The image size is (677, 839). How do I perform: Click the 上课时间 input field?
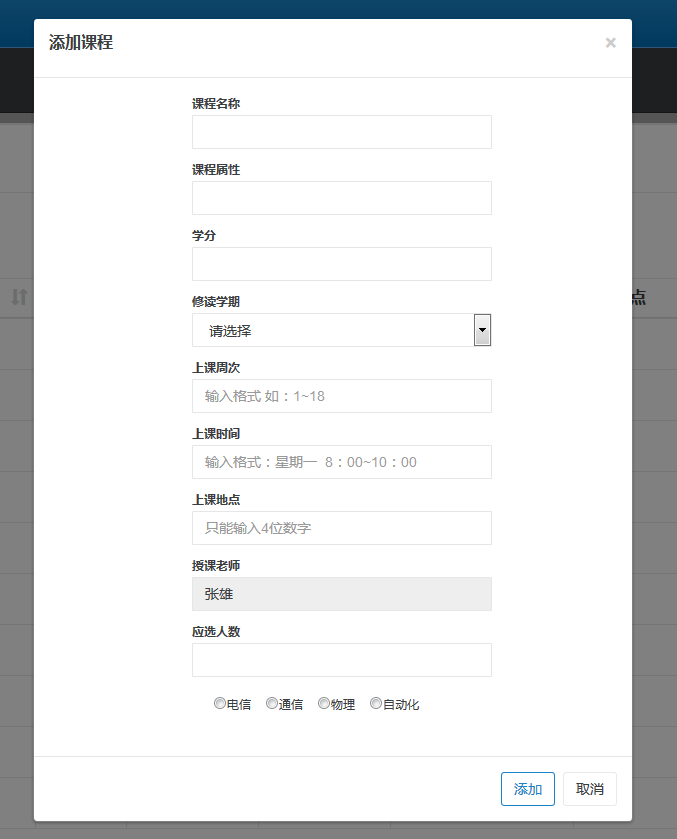[341, 462]
